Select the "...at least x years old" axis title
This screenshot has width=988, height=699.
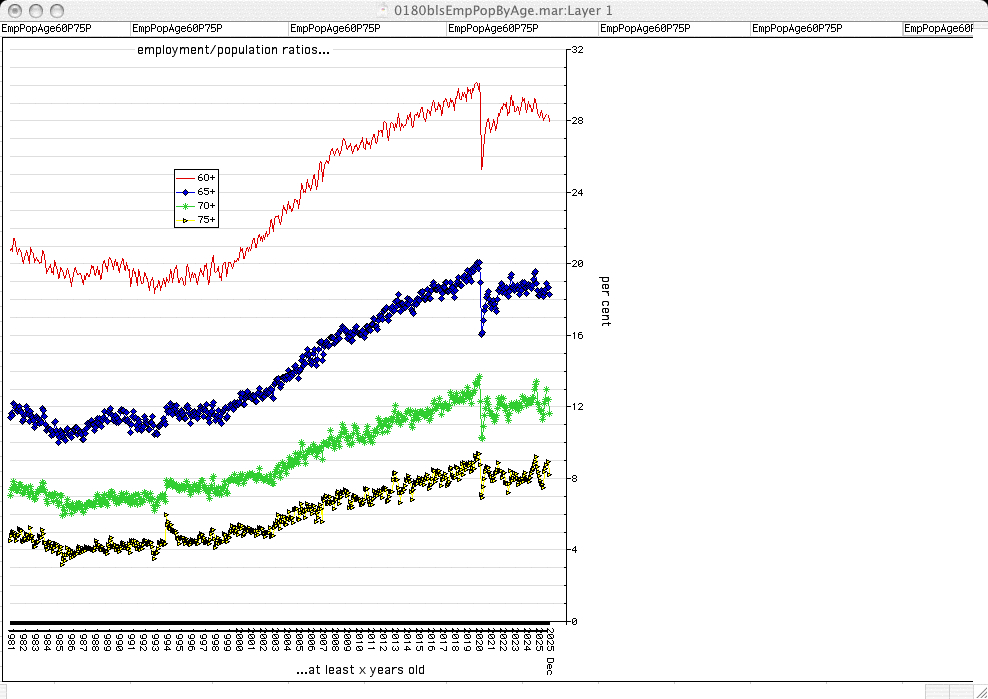click(x=360, y=669)
